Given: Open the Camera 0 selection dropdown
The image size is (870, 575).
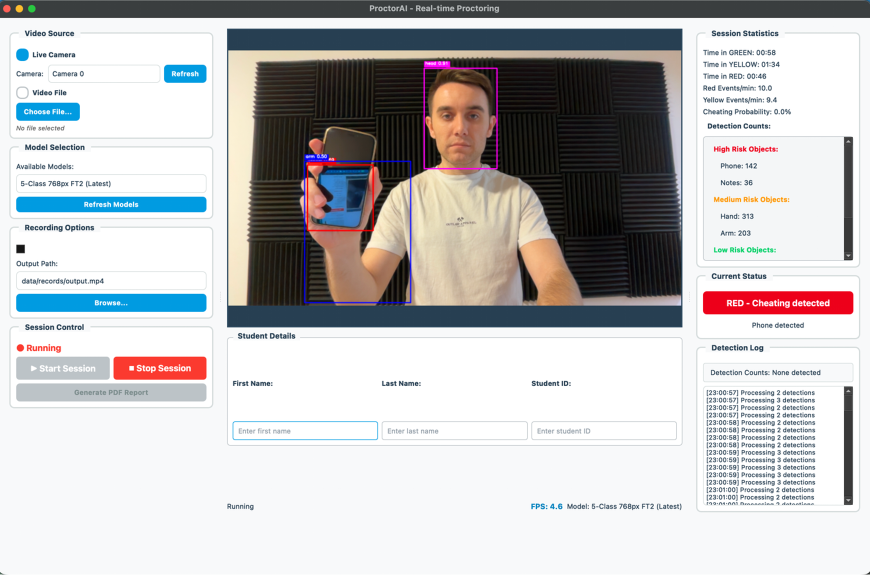Looking at the screenshot, I should (104, 74).
